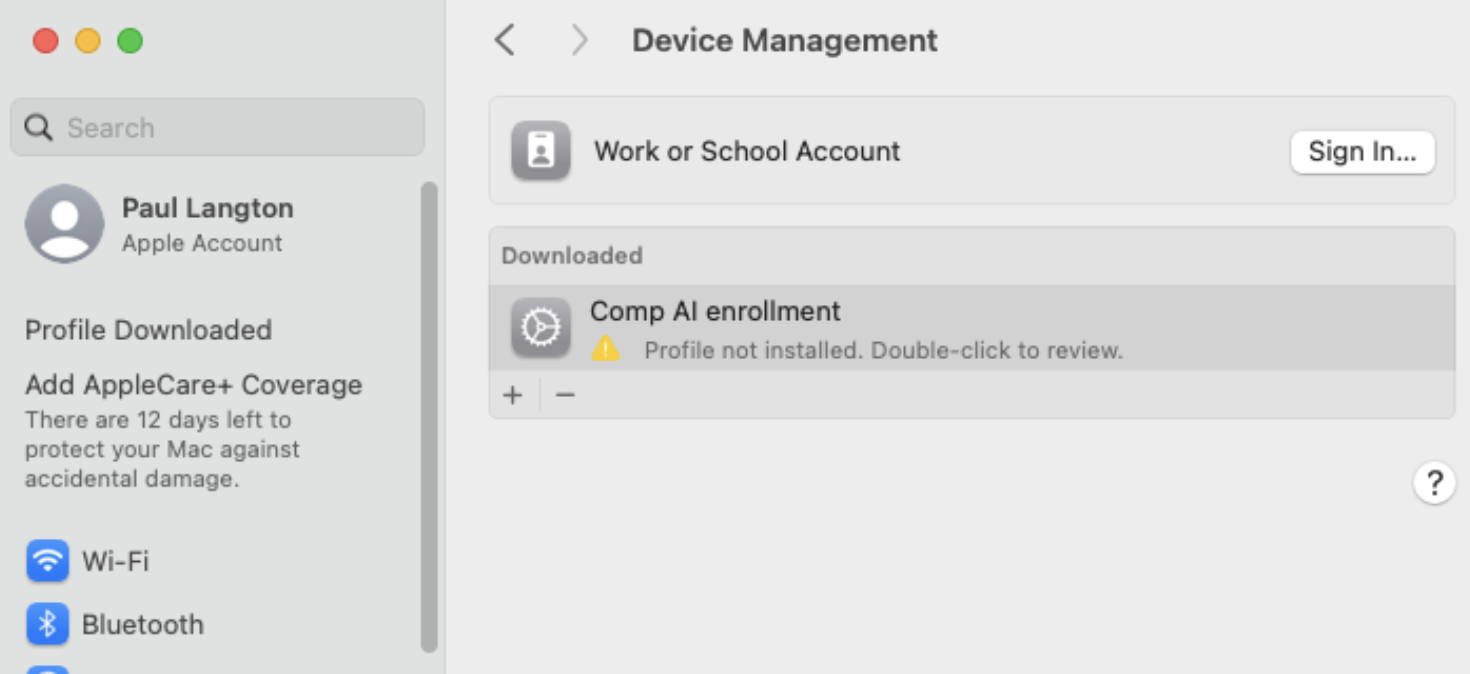
Task: Click the Work or School Account badge icon
Action: 541,151
